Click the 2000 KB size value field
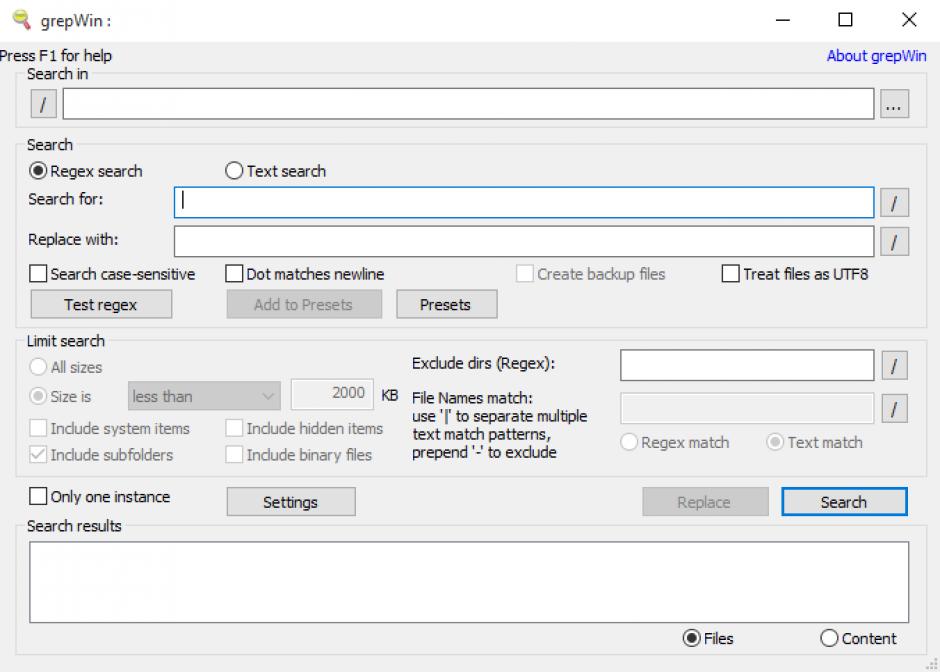Image resolution: width=940 pixels, height=672 pixels. coord(332,394)
